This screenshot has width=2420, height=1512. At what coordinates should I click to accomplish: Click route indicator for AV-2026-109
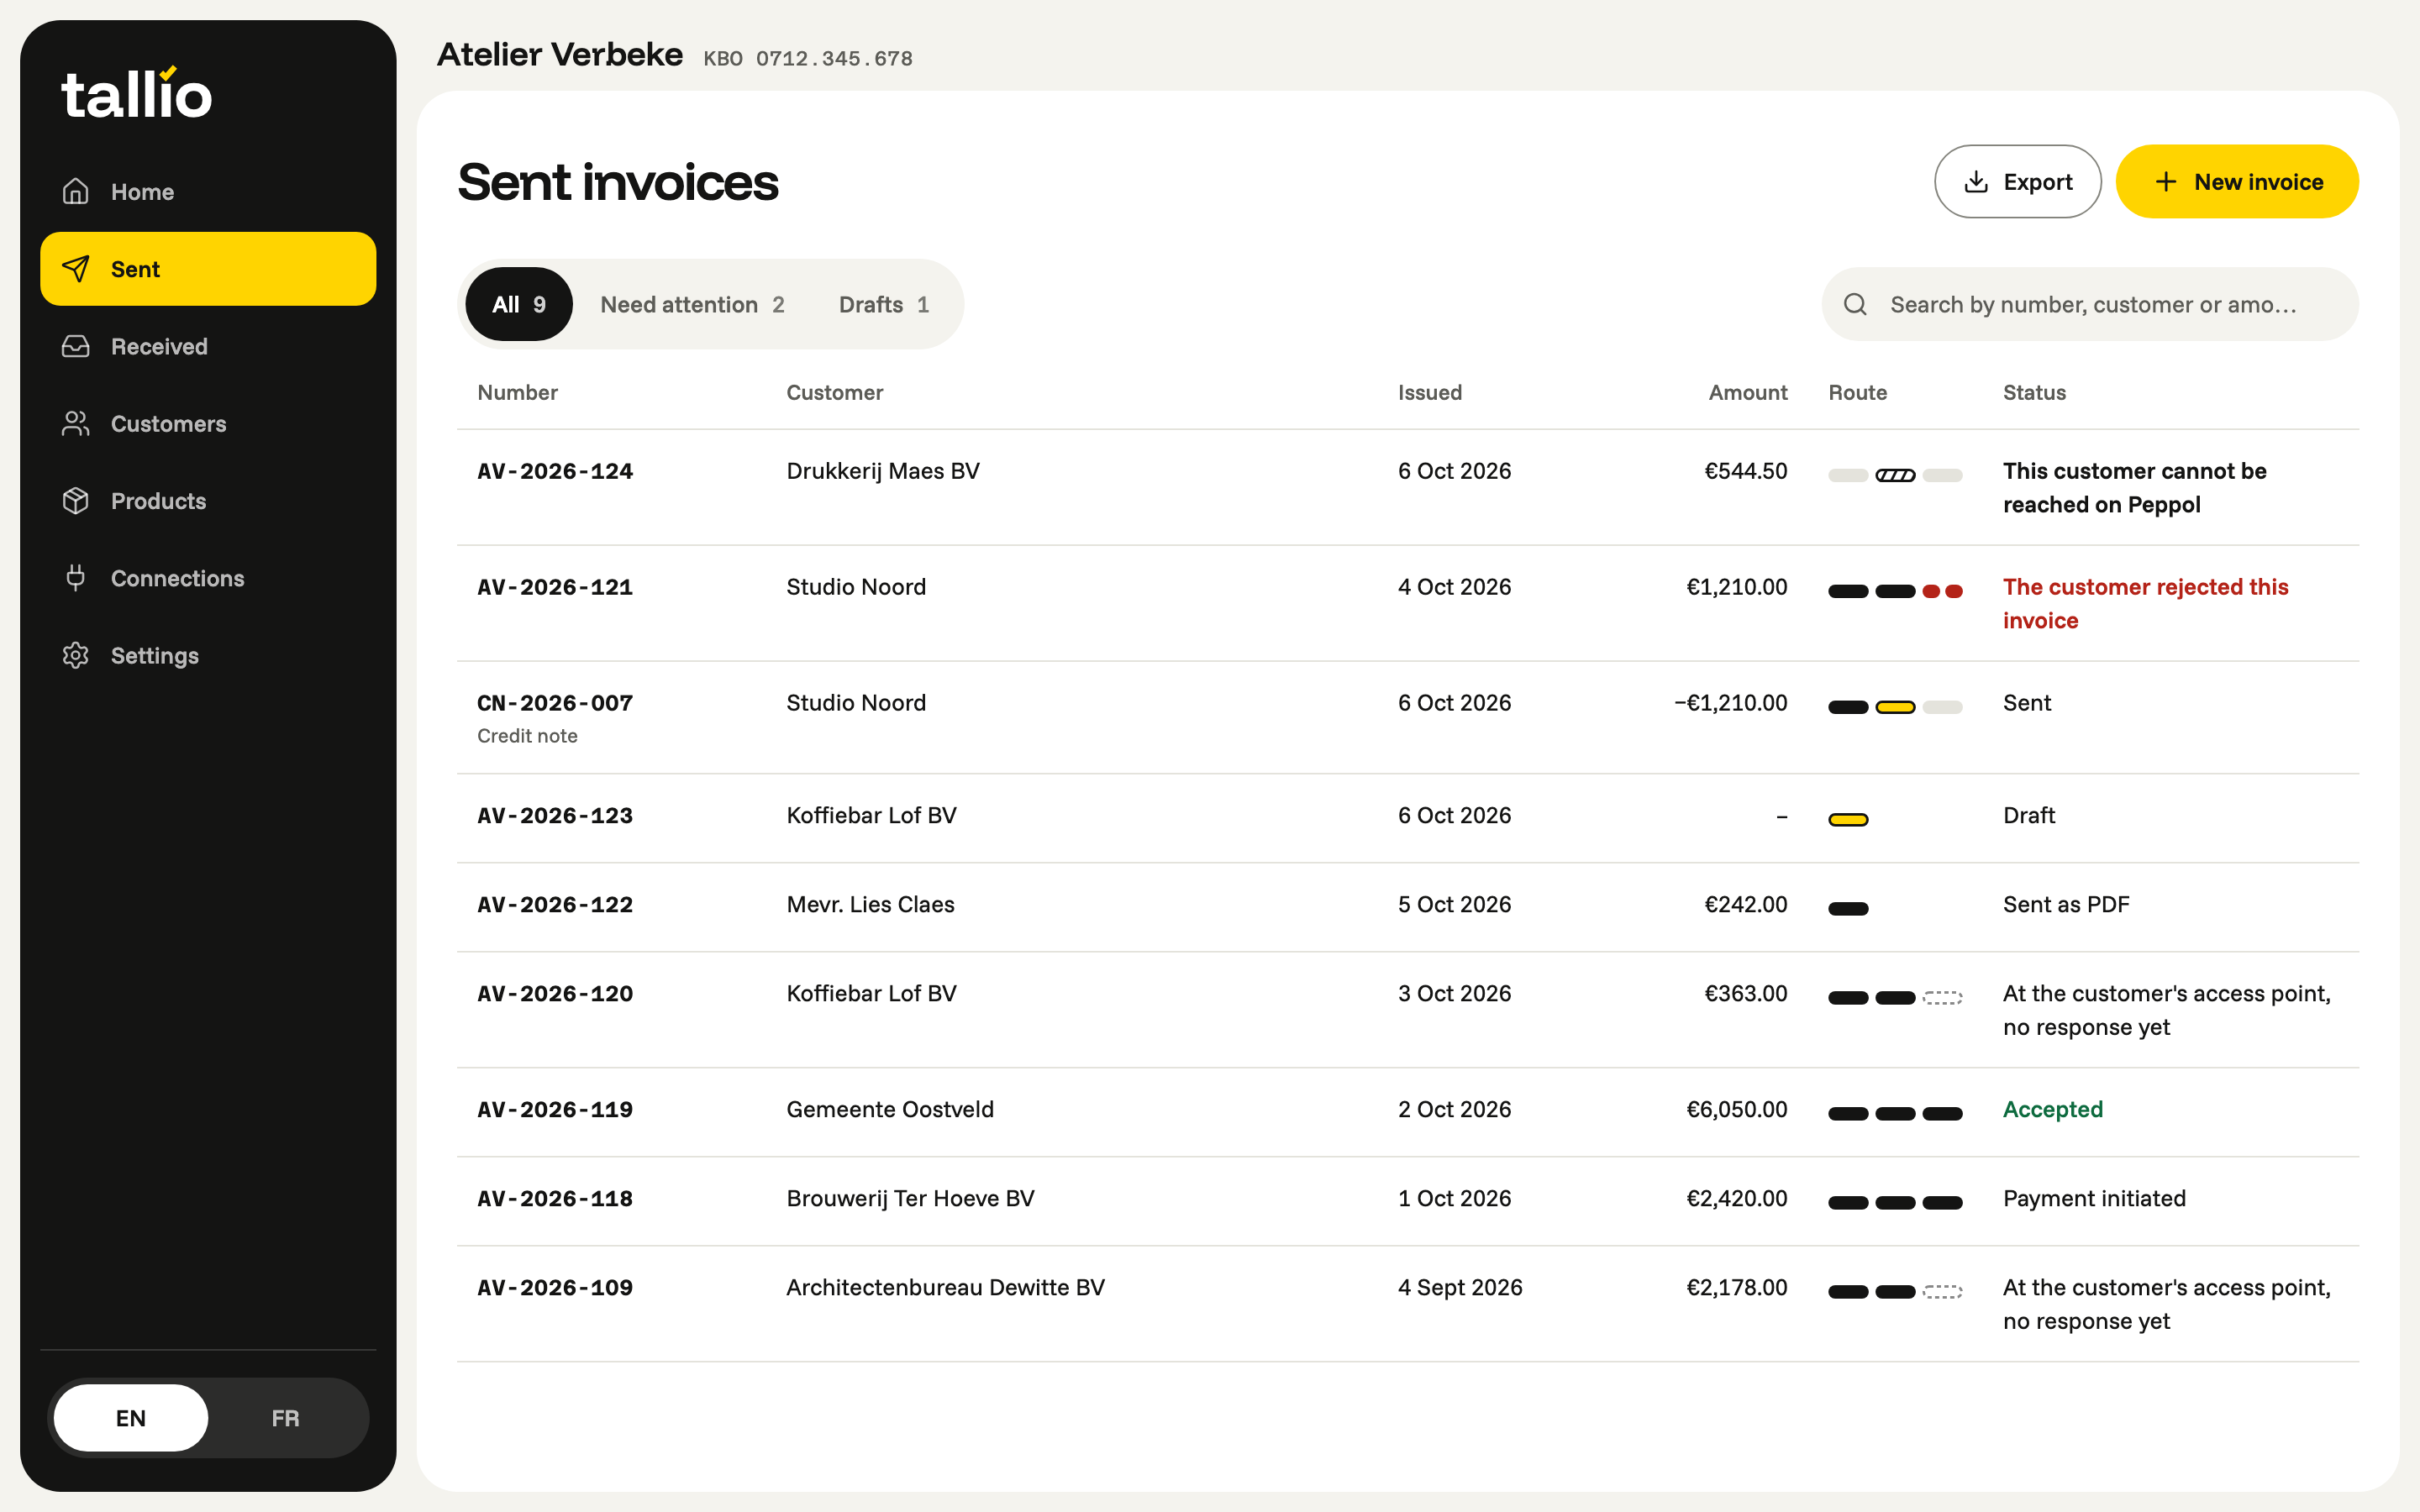point(1895,1292)
